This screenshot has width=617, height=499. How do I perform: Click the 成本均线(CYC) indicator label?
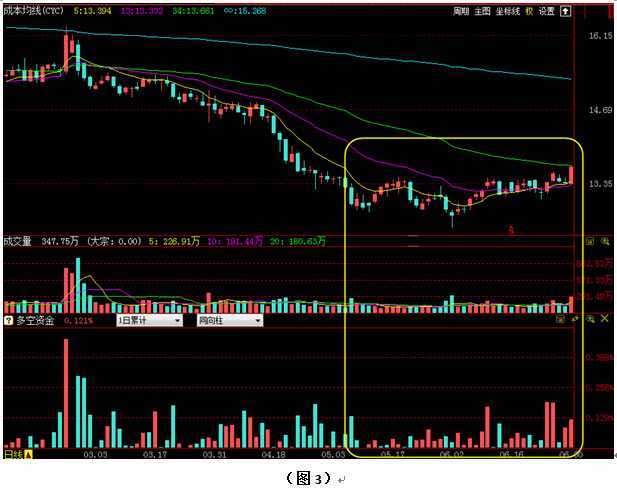point(34,11)
